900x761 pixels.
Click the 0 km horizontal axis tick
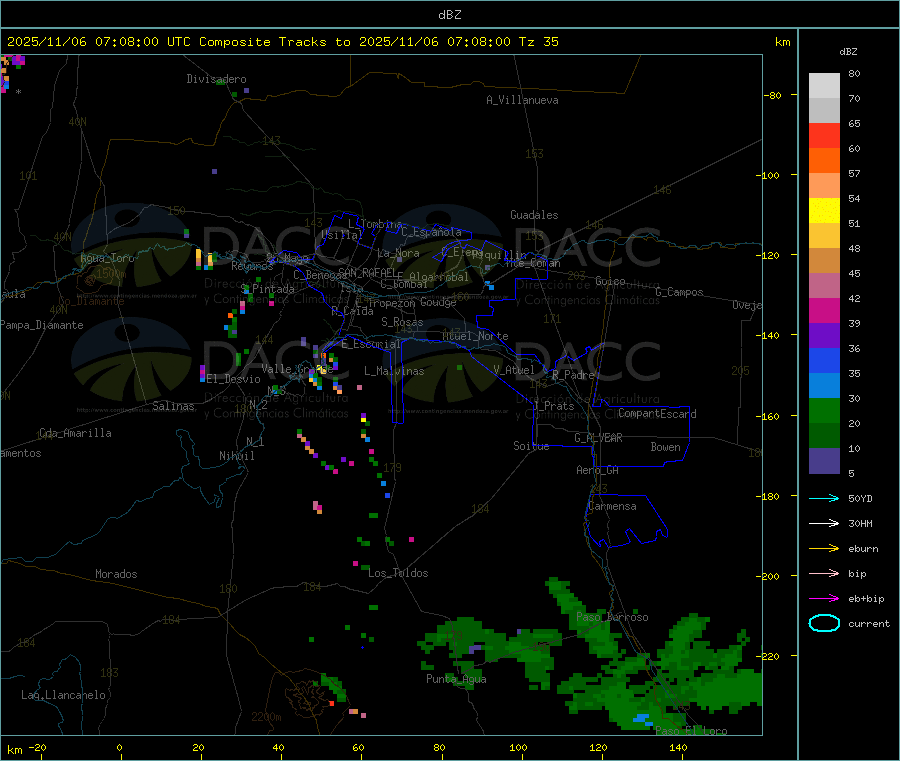click(x=119, y=747)
